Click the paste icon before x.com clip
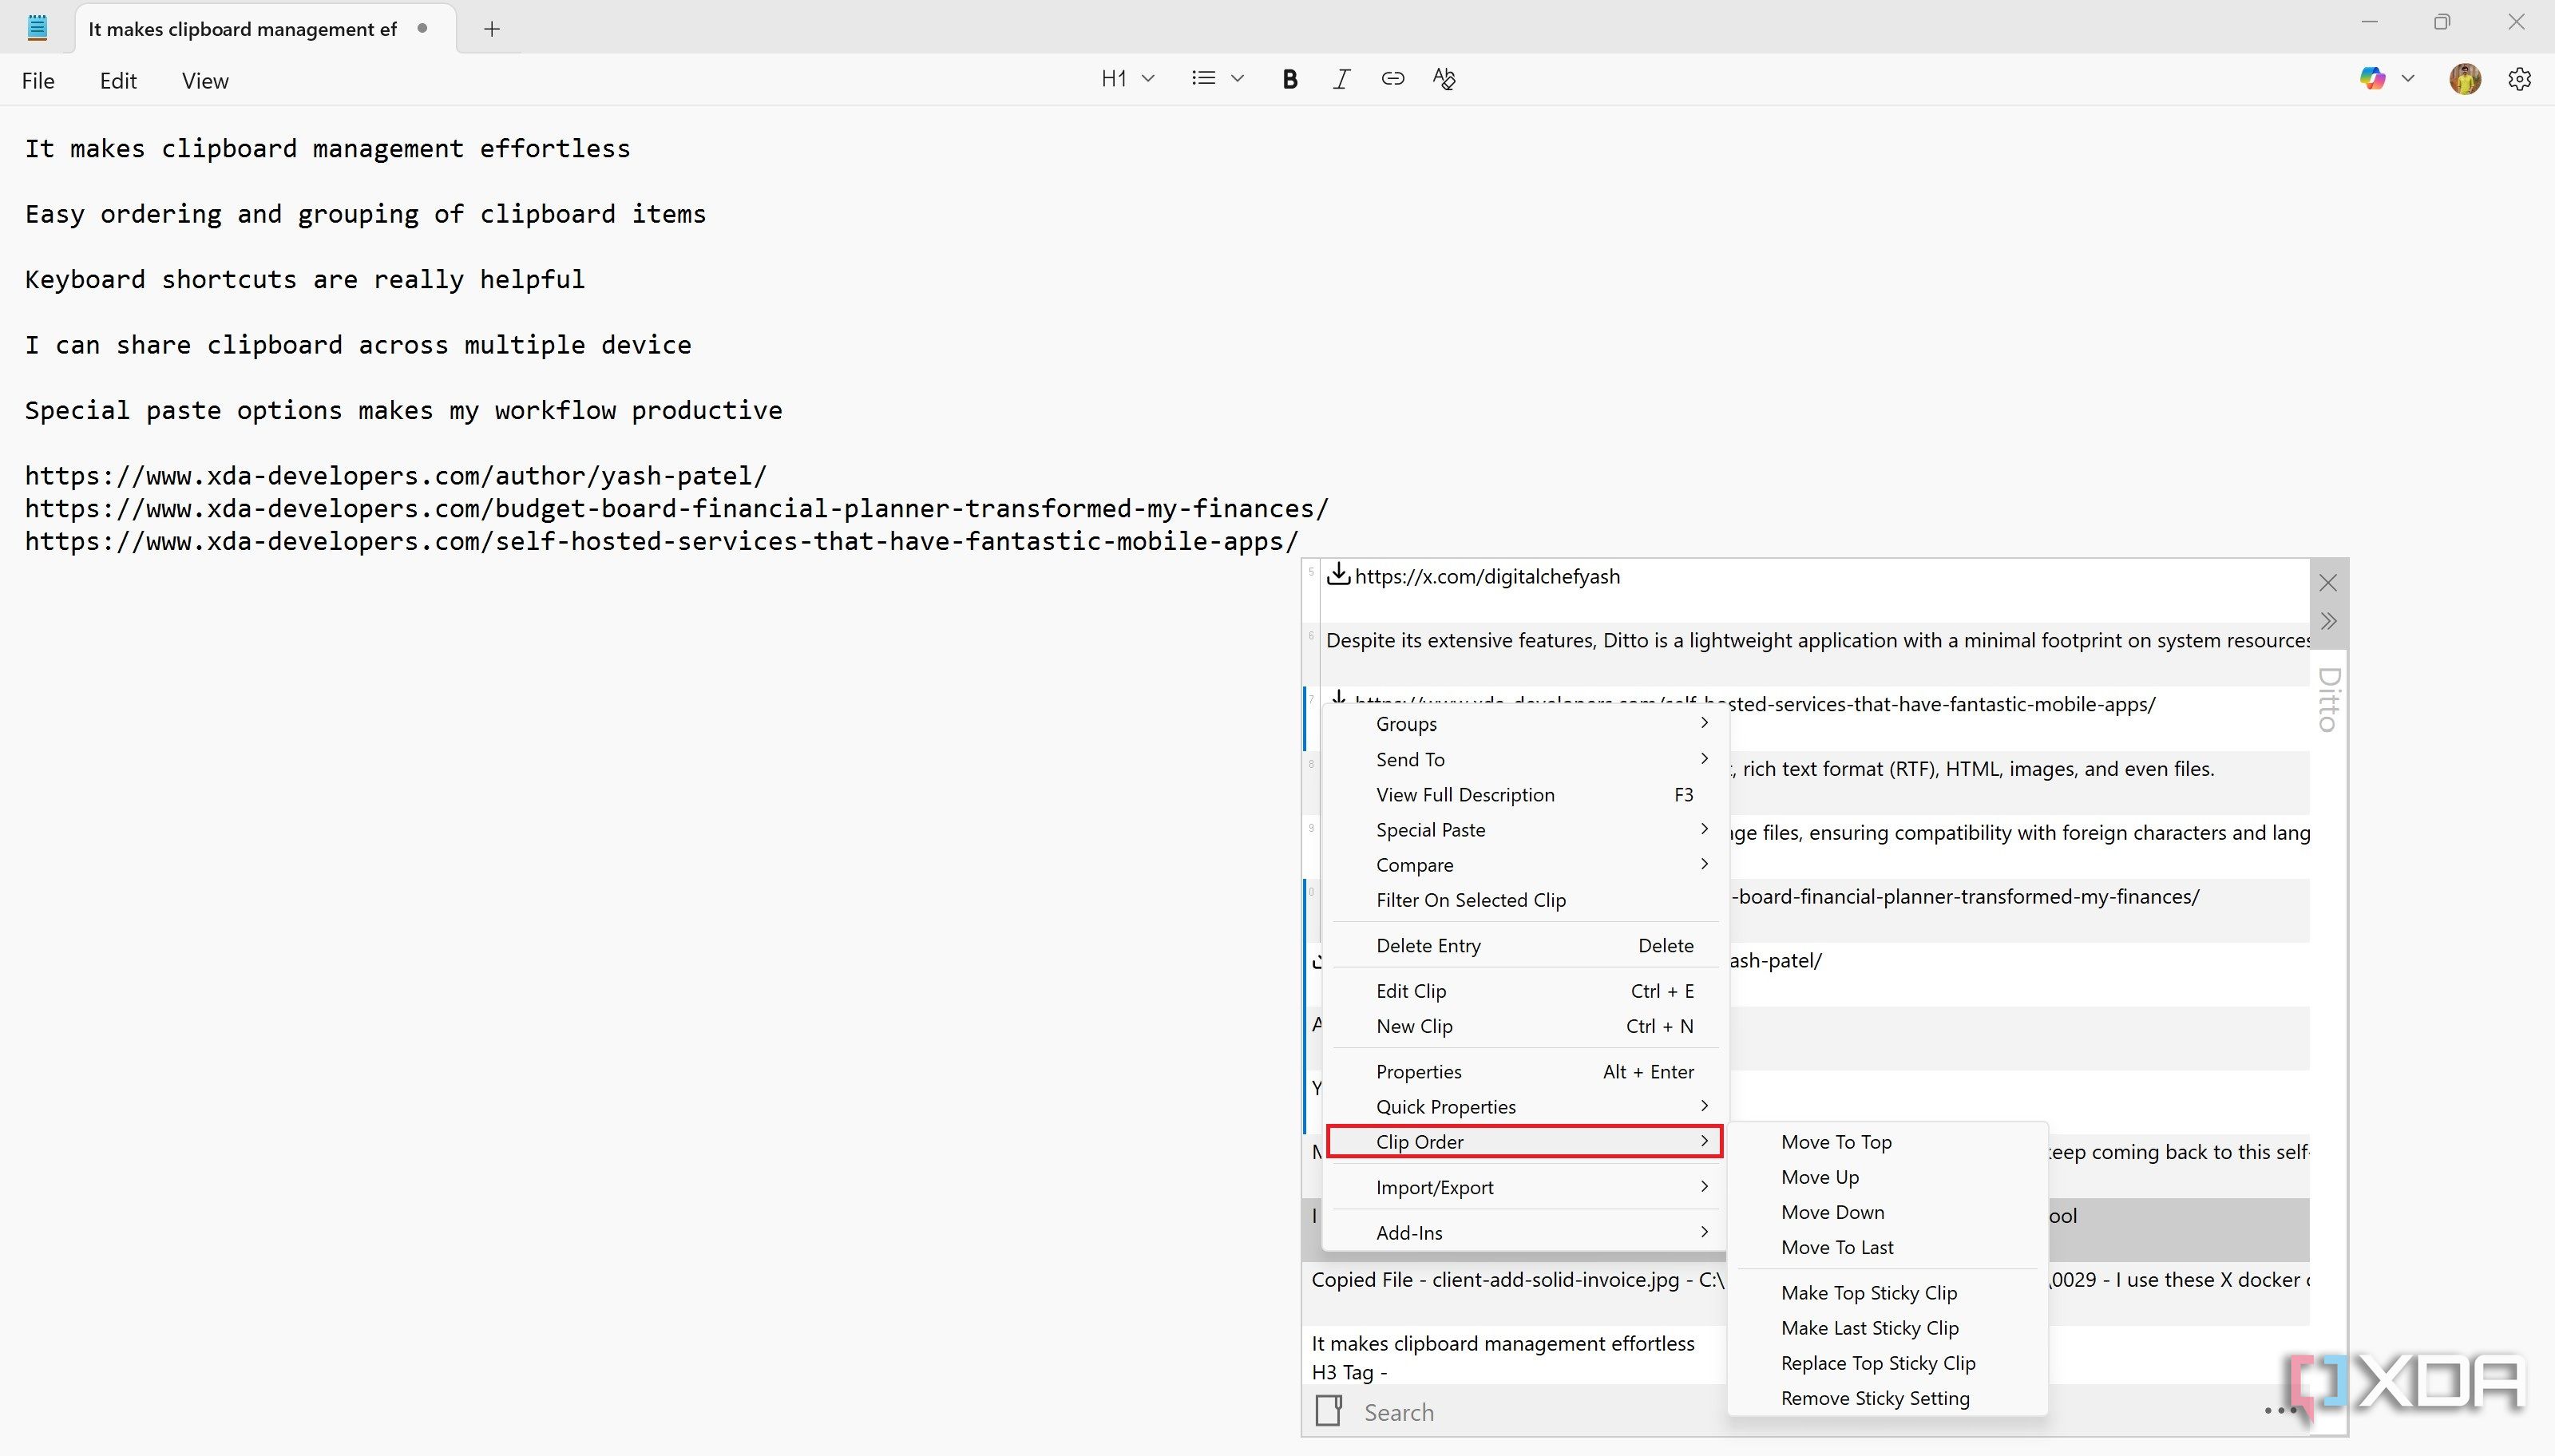The image size is (2555, 1456). [x=1338, y=574]
